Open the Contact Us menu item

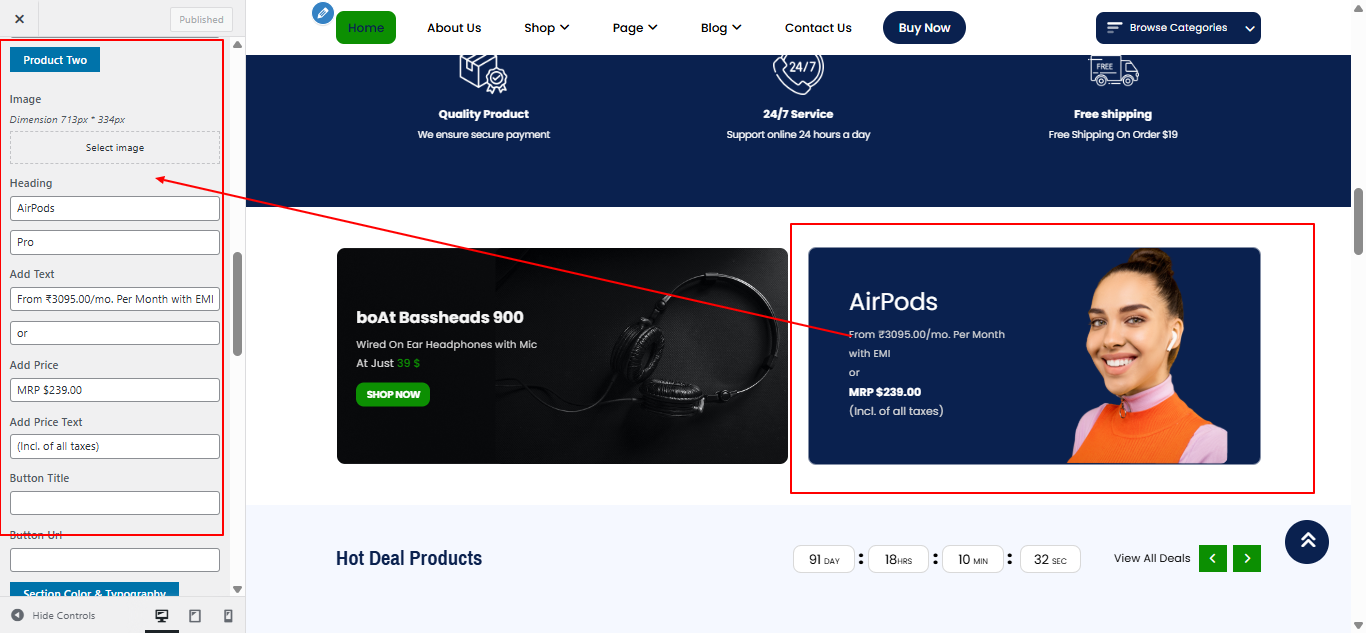(x=818, y=27)
